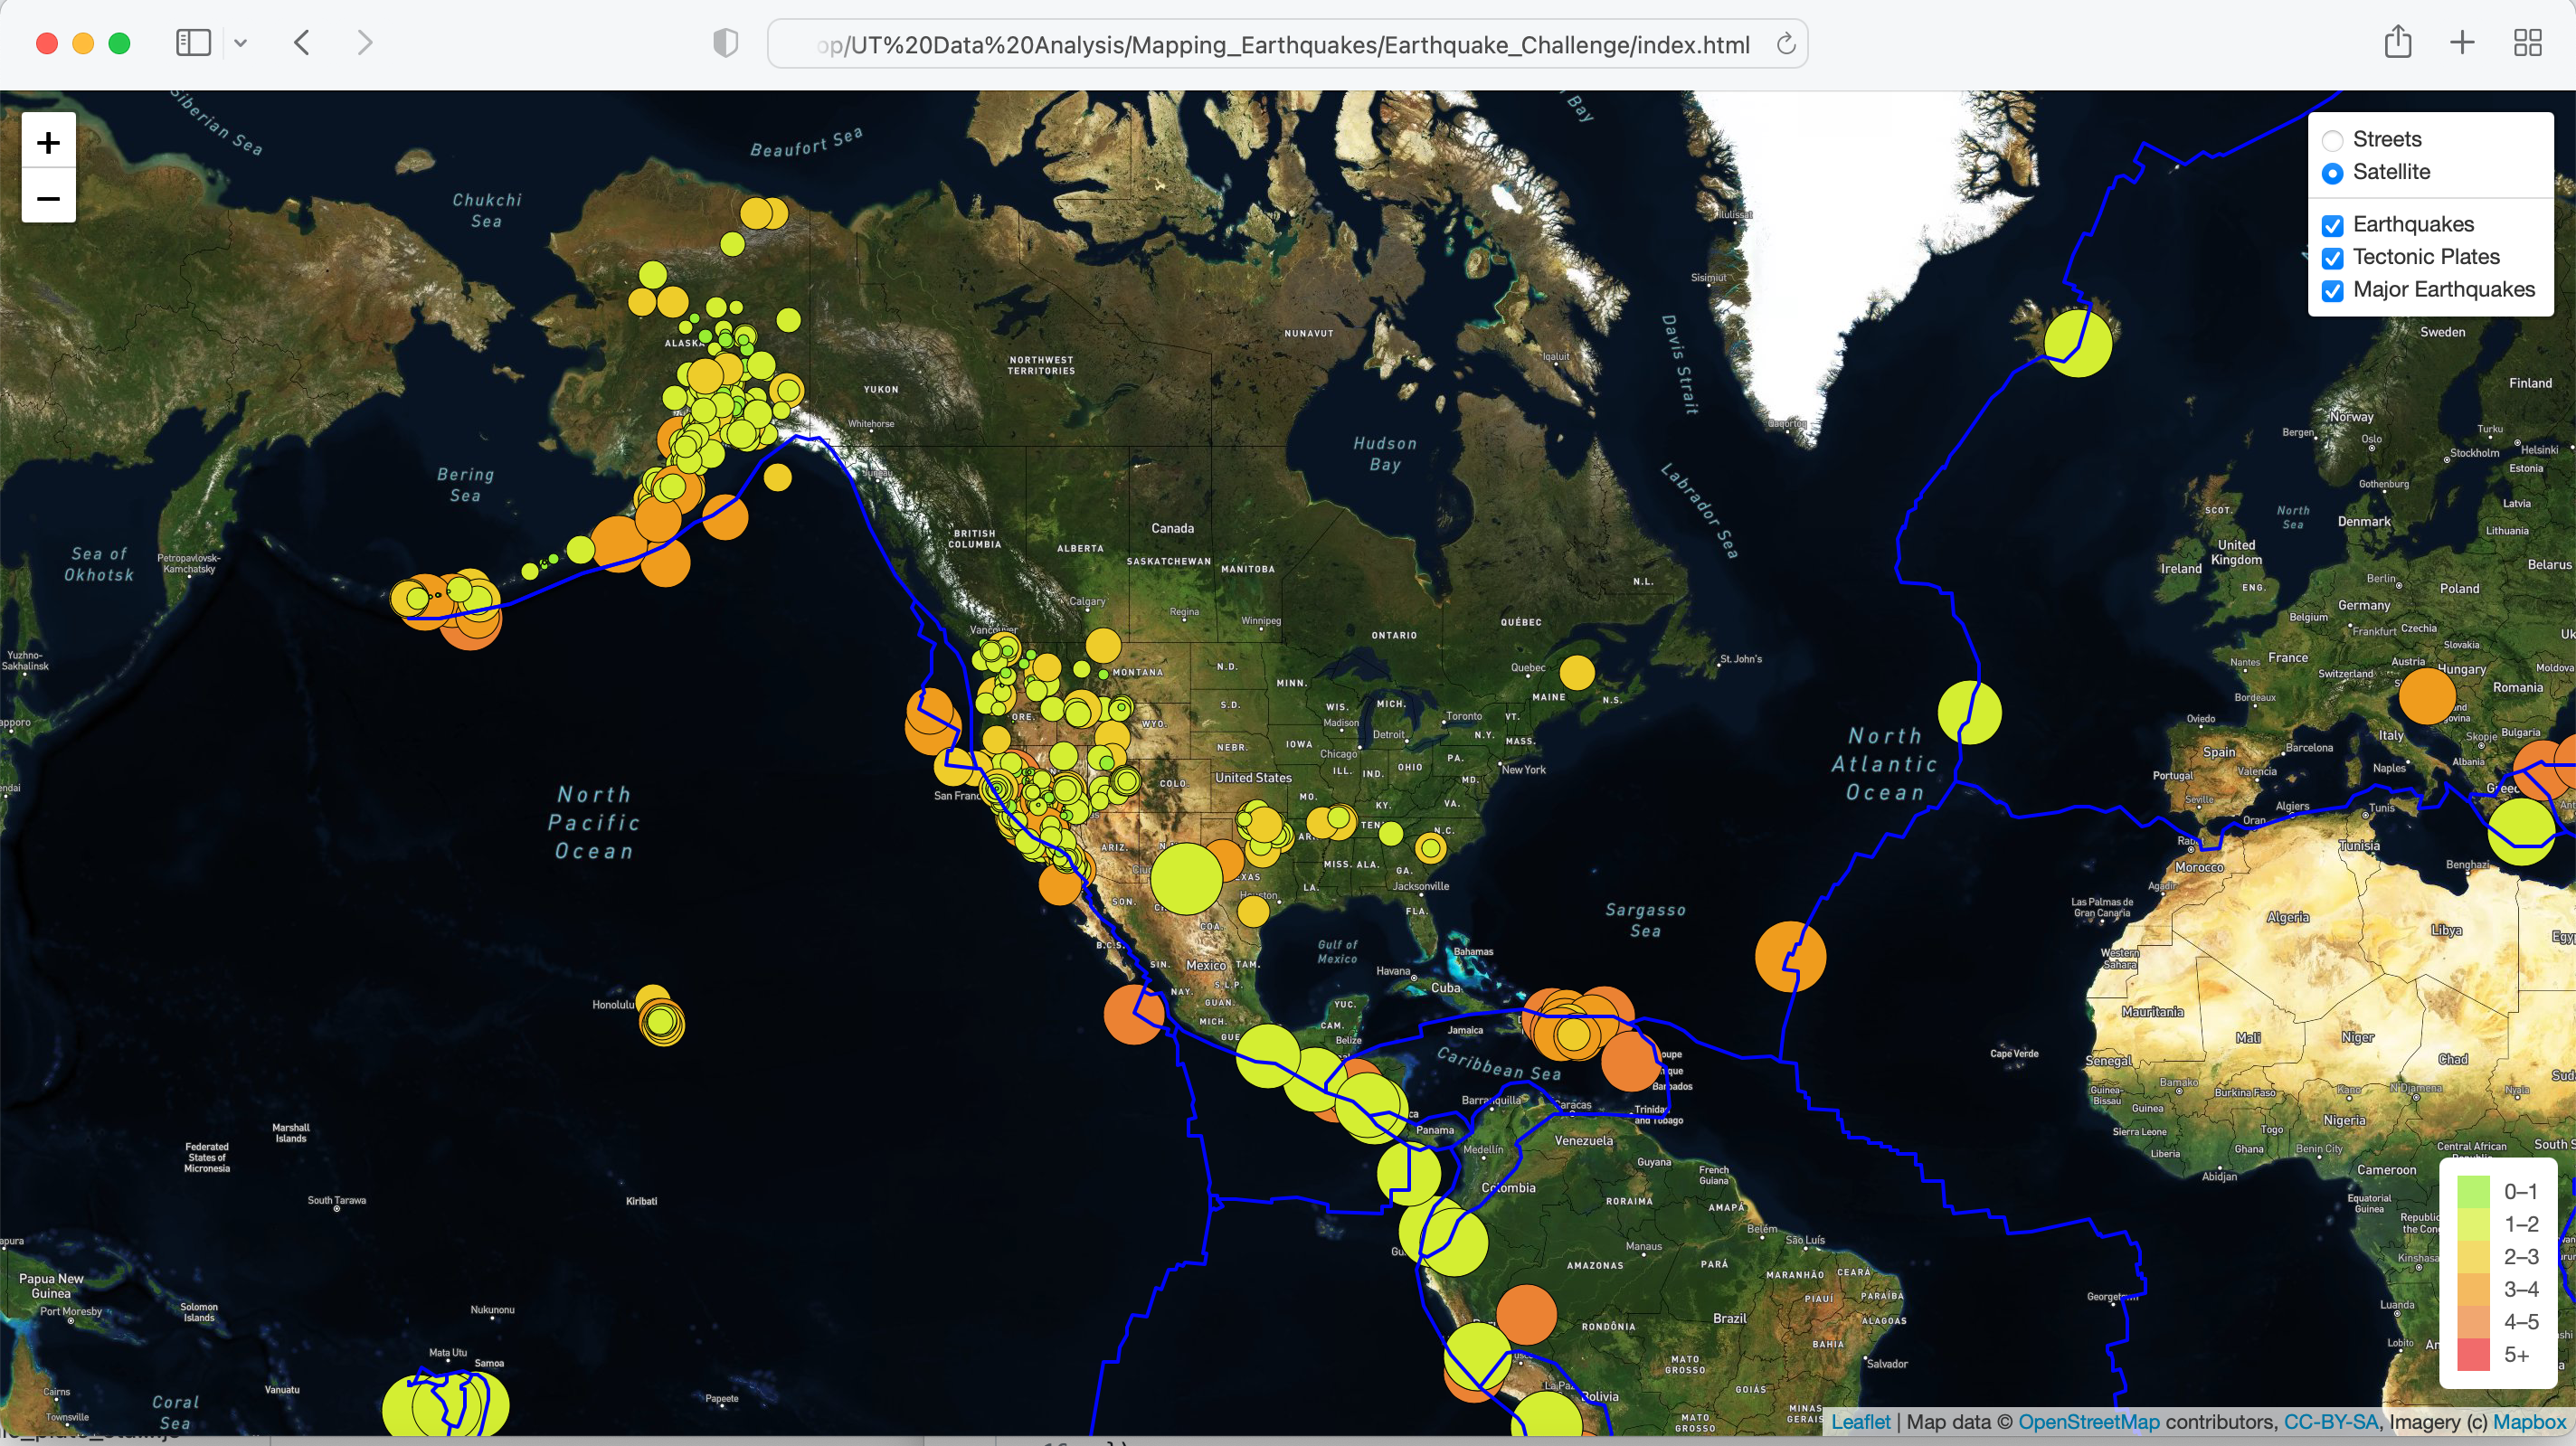This screenshot has height=1446, width=2576.
Task: Zoom in on the map
Action: point(48,142)
